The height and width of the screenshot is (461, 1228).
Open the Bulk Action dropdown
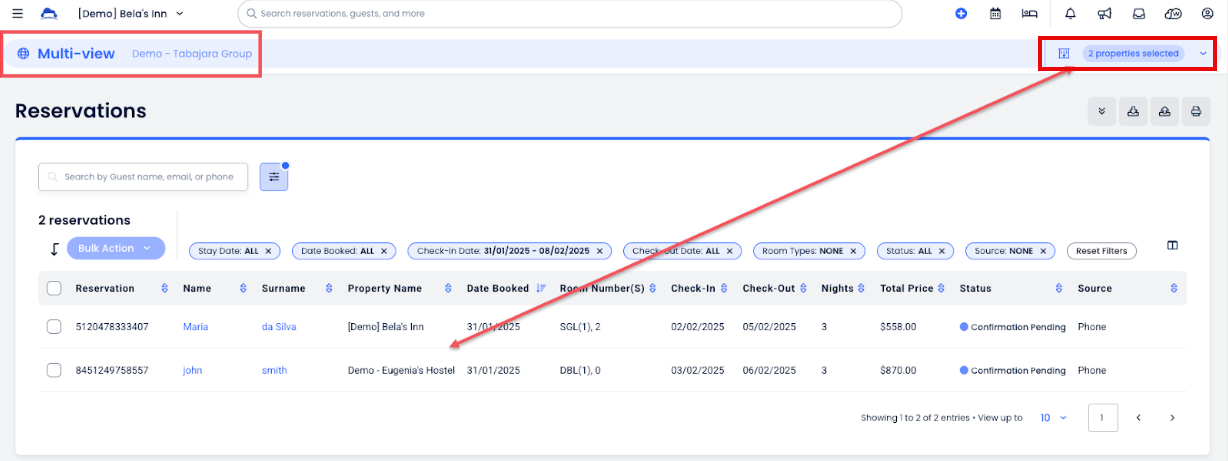tap(115, 248)
